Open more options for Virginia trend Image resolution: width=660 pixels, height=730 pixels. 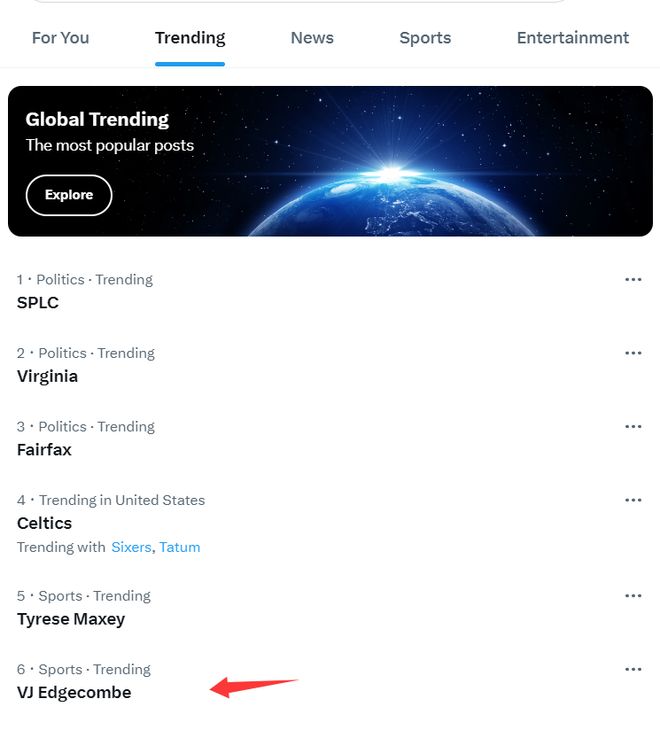[633, 353]
